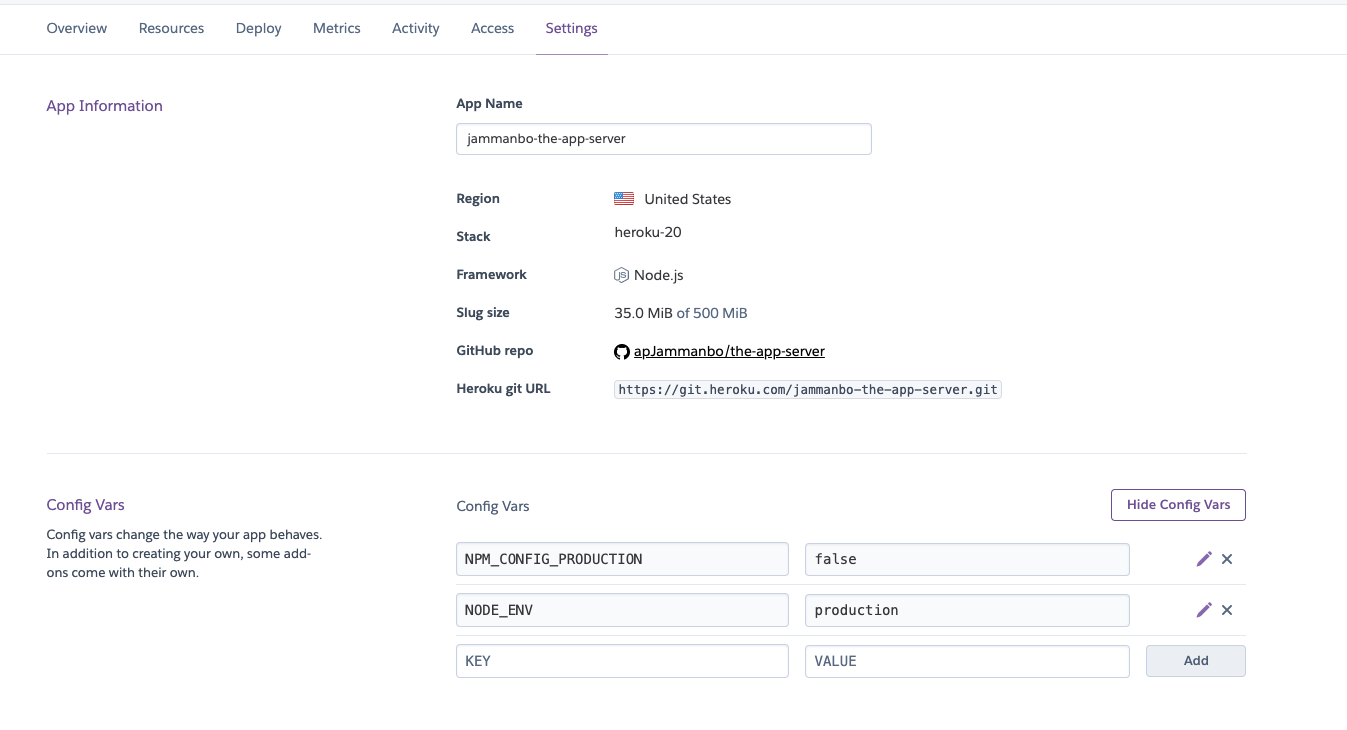
Task: Click the '35.0 MiB of 500 MiB' slug size
Action: (681, 313)
